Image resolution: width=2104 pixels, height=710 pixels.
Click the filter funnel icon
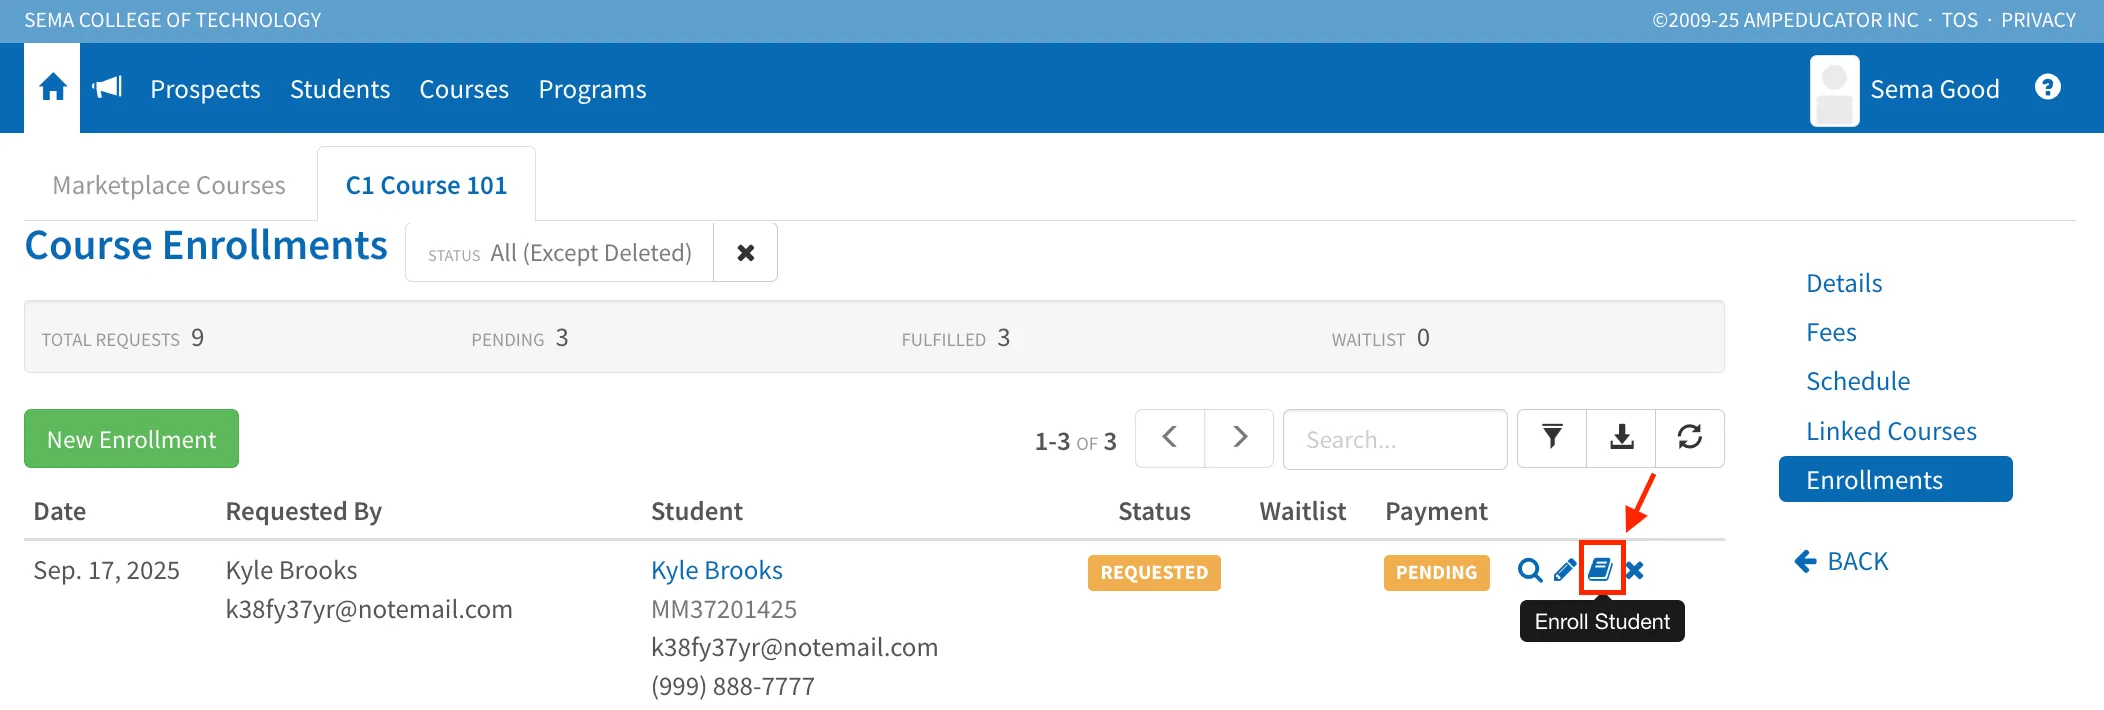tap(1552, 438)
